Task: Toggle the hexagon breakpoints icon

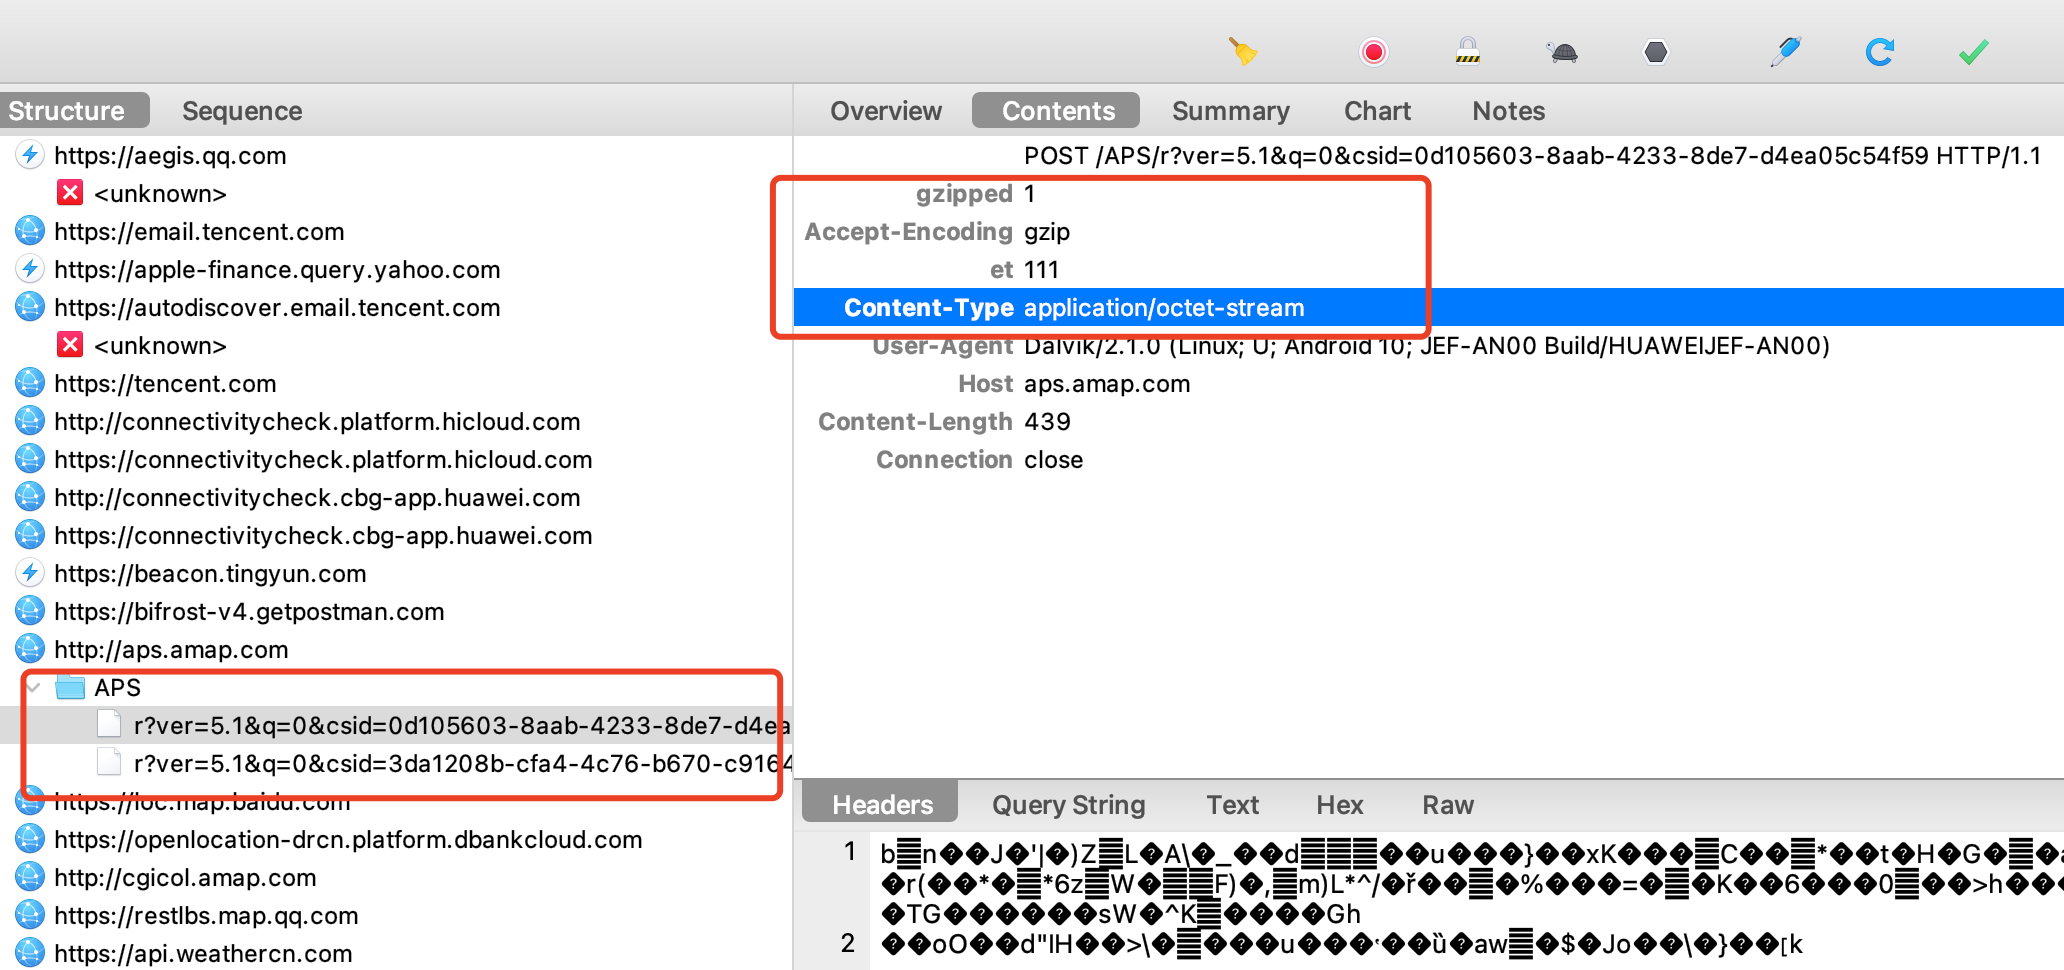Action: click(1656, 51)
